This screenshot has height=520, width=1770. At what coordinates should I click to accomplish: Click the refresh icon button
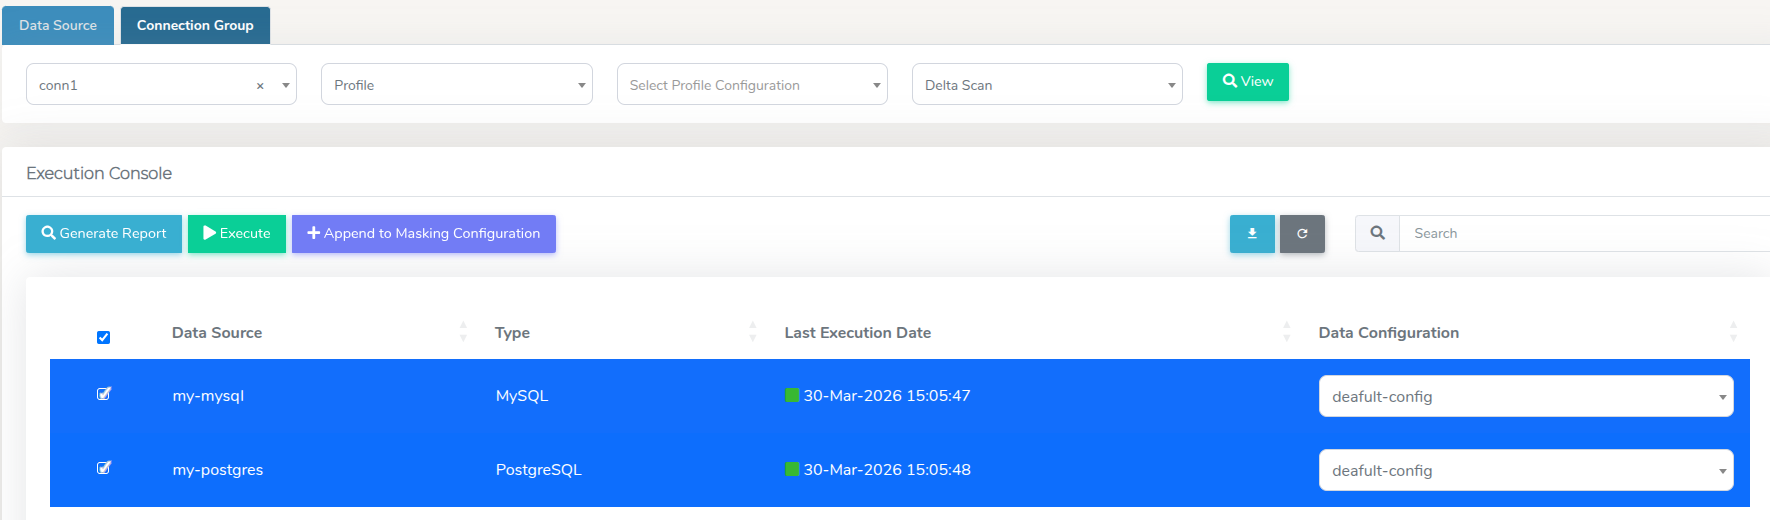click(1302, 234)
